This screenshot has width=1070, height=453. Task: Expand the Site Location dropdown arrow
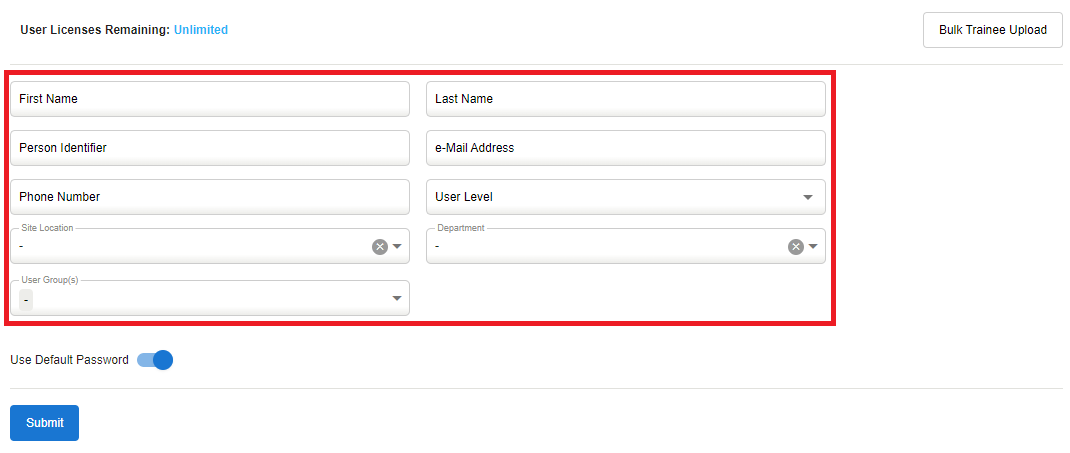coord(397,247)
